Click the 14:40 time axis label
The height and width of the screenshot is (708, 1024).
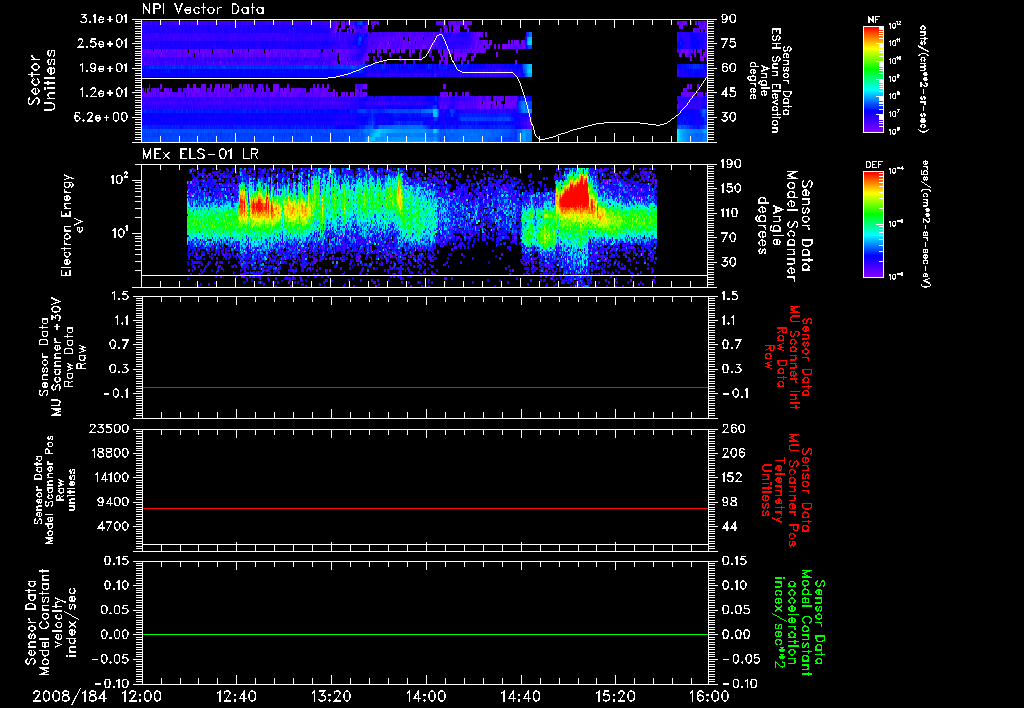coord(520,696)
